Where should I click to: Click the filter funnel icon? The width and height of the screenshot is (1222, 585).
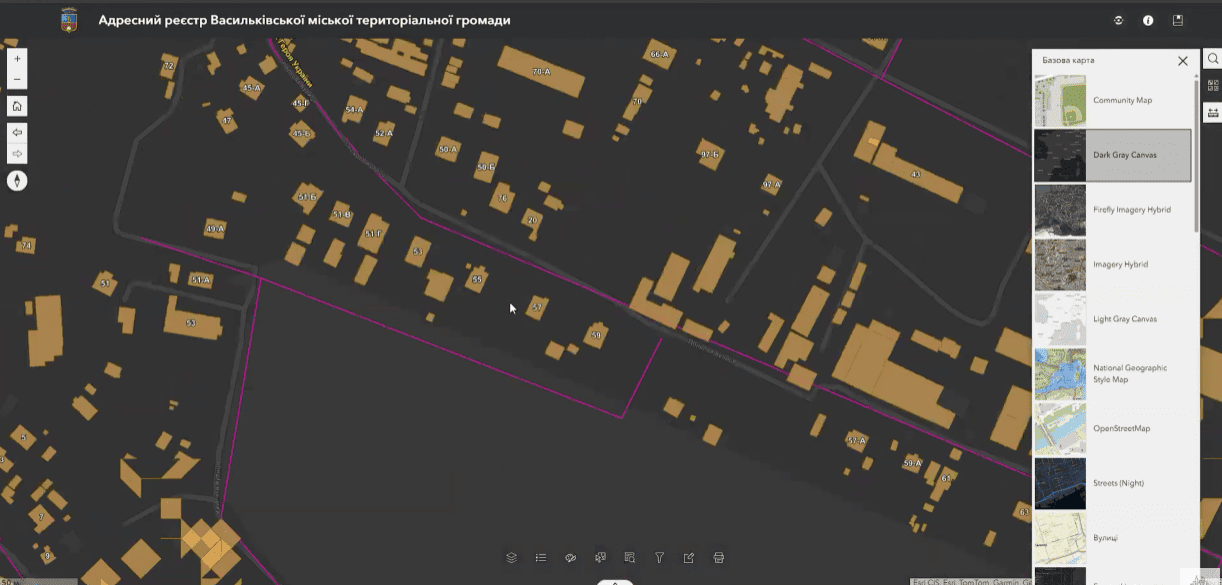click(x=659, y=558)
